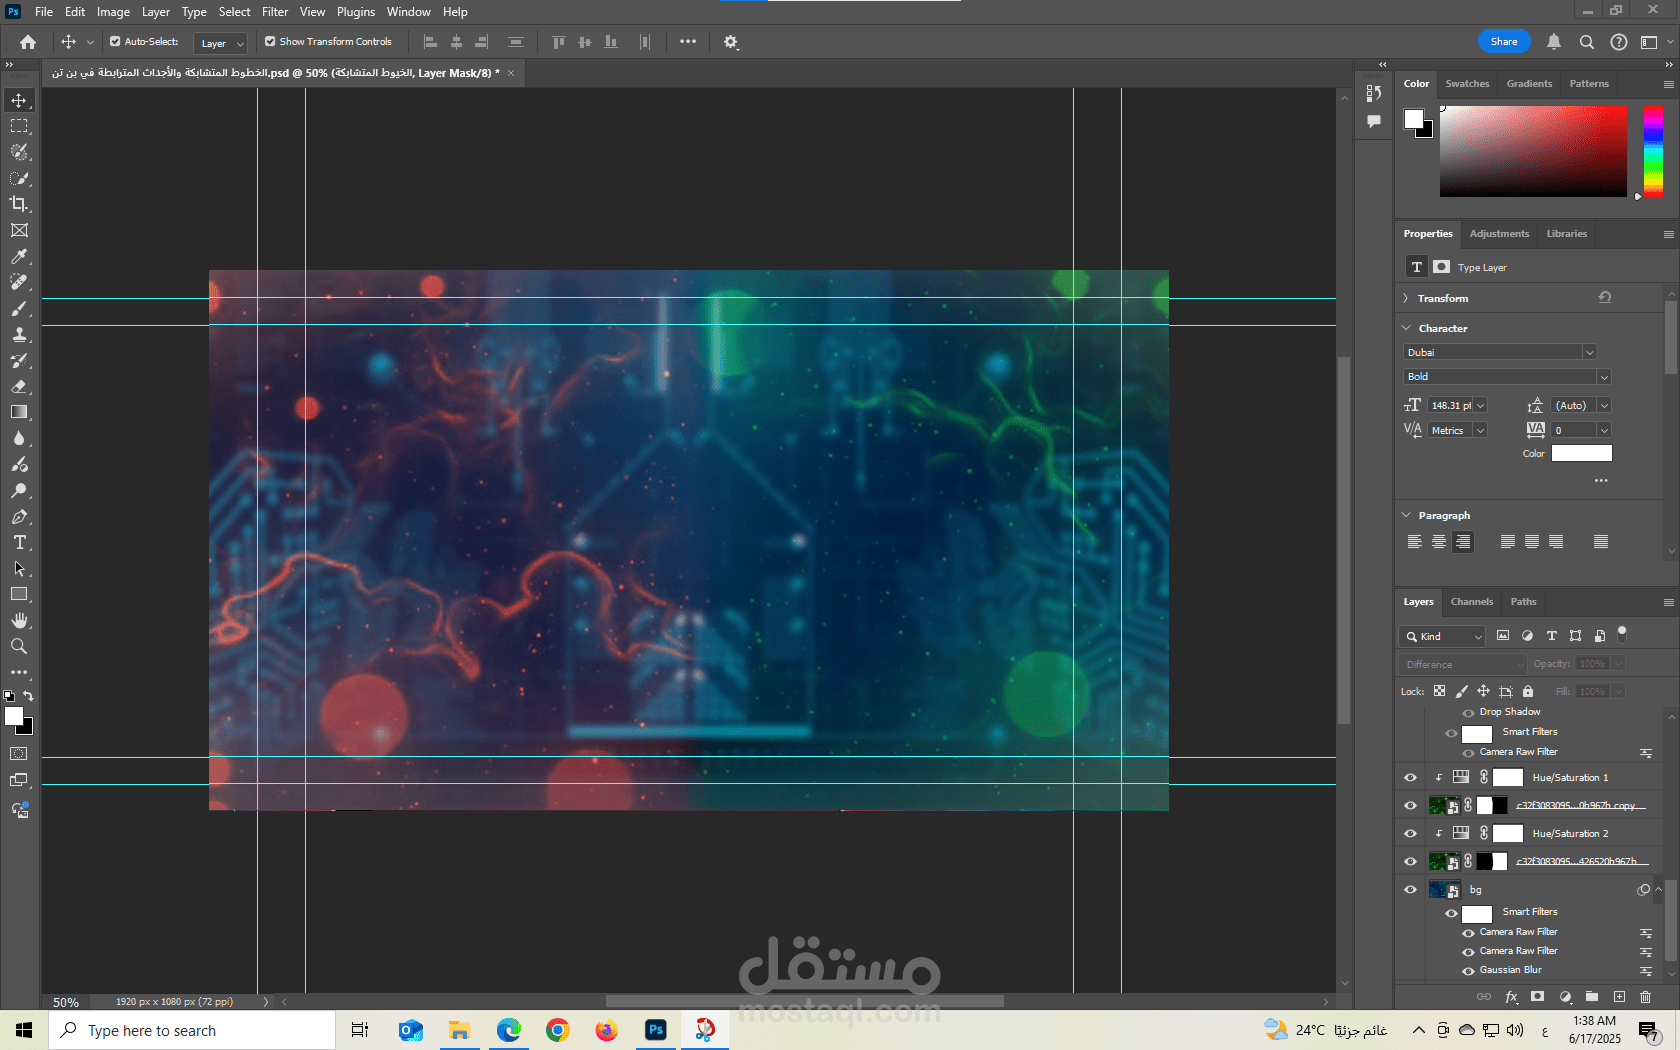Open the Image menu
Image resolution: width=1680 pixels, height=1050 pixels.
click(113, 12)
